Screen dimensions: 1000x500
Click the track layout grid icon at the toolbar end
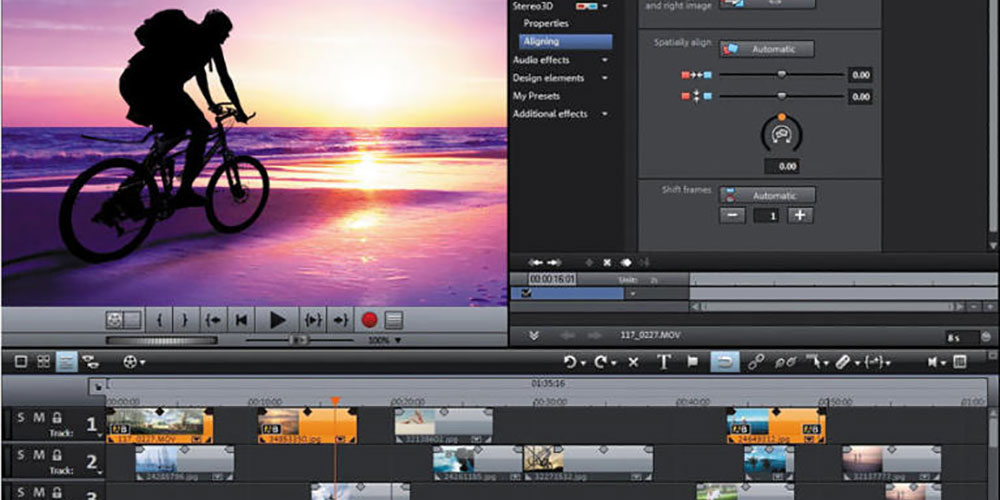pyautogui.click(x=960, y=362)
